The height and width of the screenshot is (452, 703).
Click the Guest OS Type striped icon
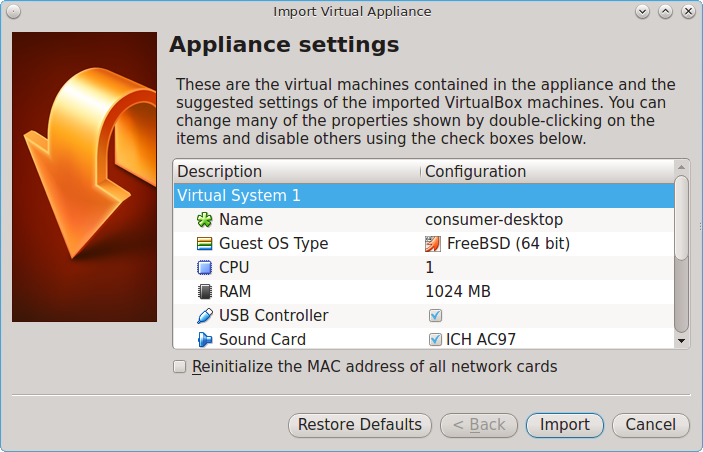click(x=204, y=243)
